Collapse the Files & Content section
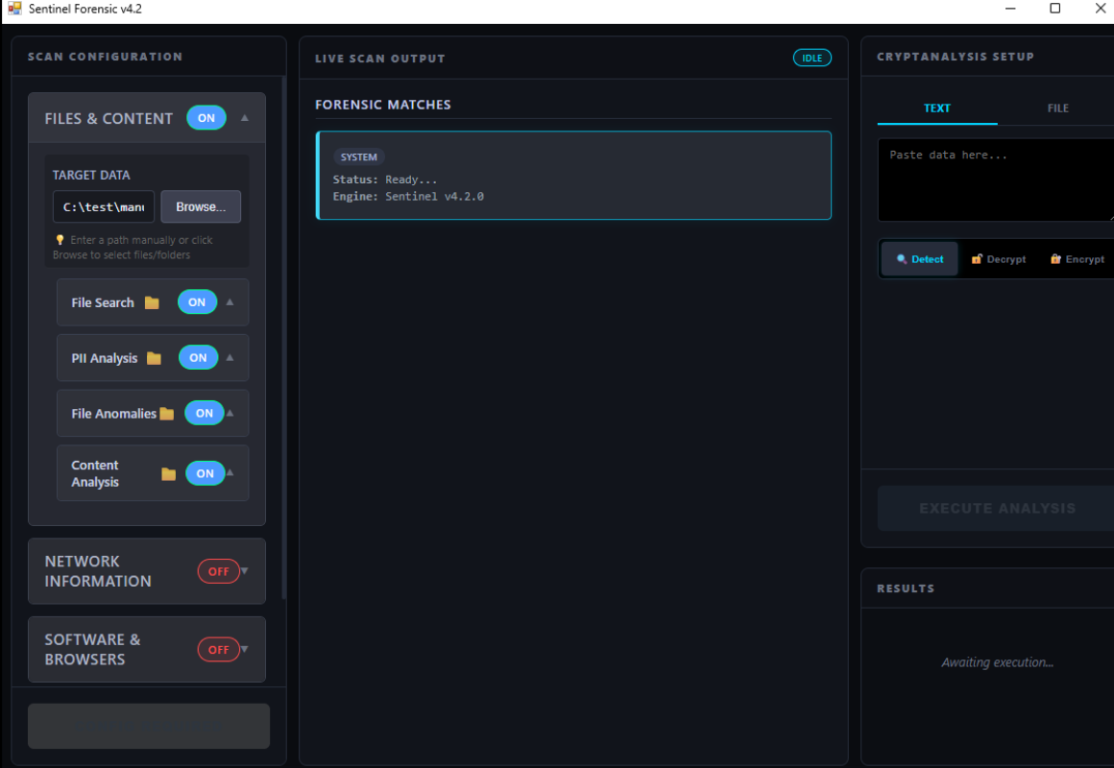Screen dimensions: 1114x768 click(244, 118)
